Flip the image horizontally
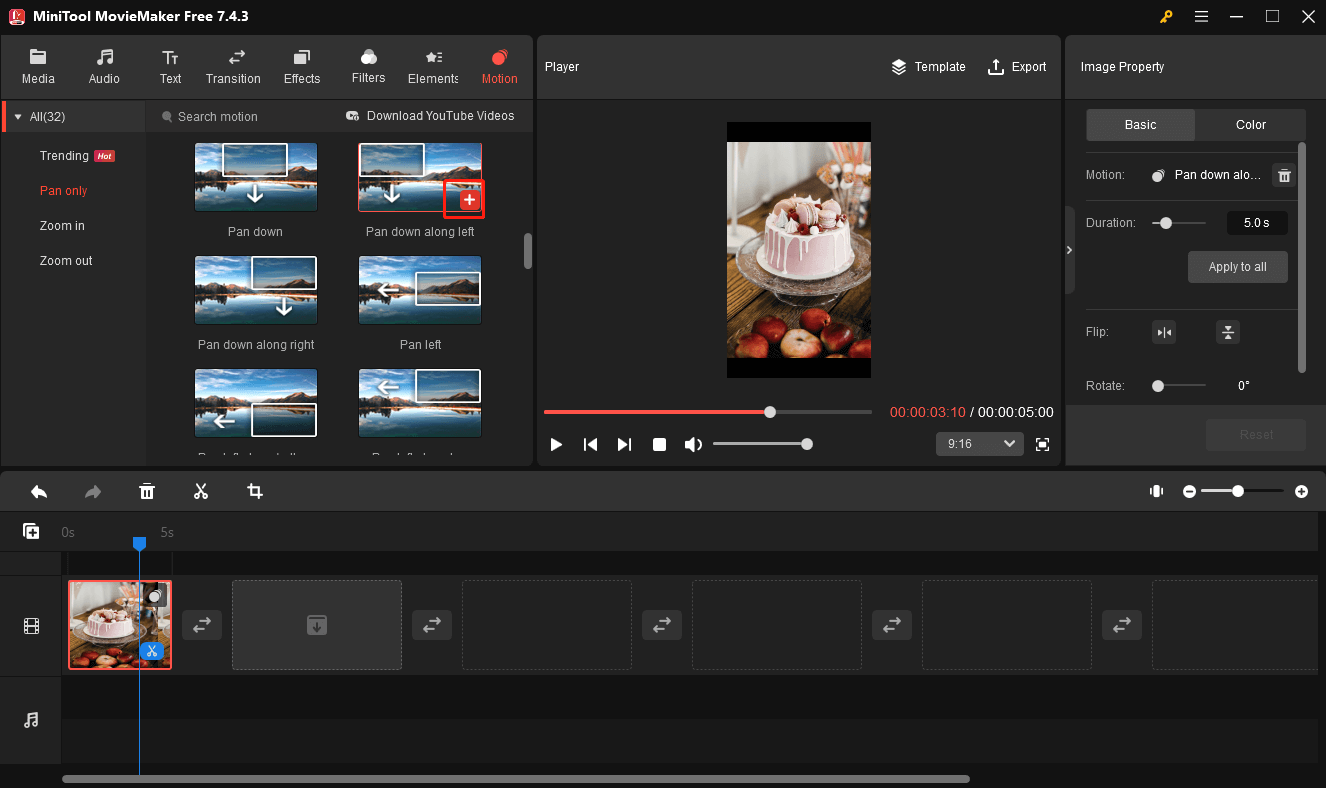Screen dimensions: 1326x788 (x=1164, y=333)
